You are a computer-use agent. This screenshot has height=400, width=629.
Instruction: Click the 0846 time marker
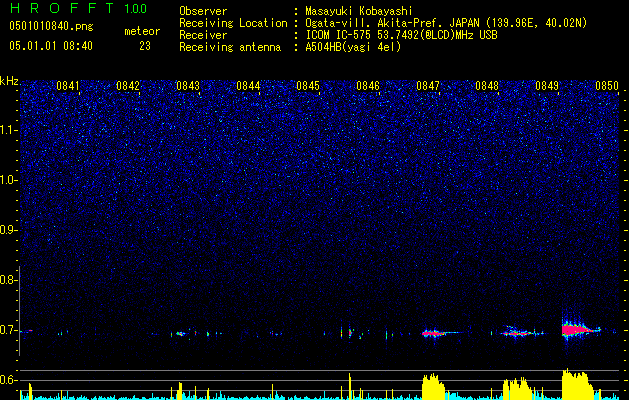pyautogui.click(x=368, y=86)
